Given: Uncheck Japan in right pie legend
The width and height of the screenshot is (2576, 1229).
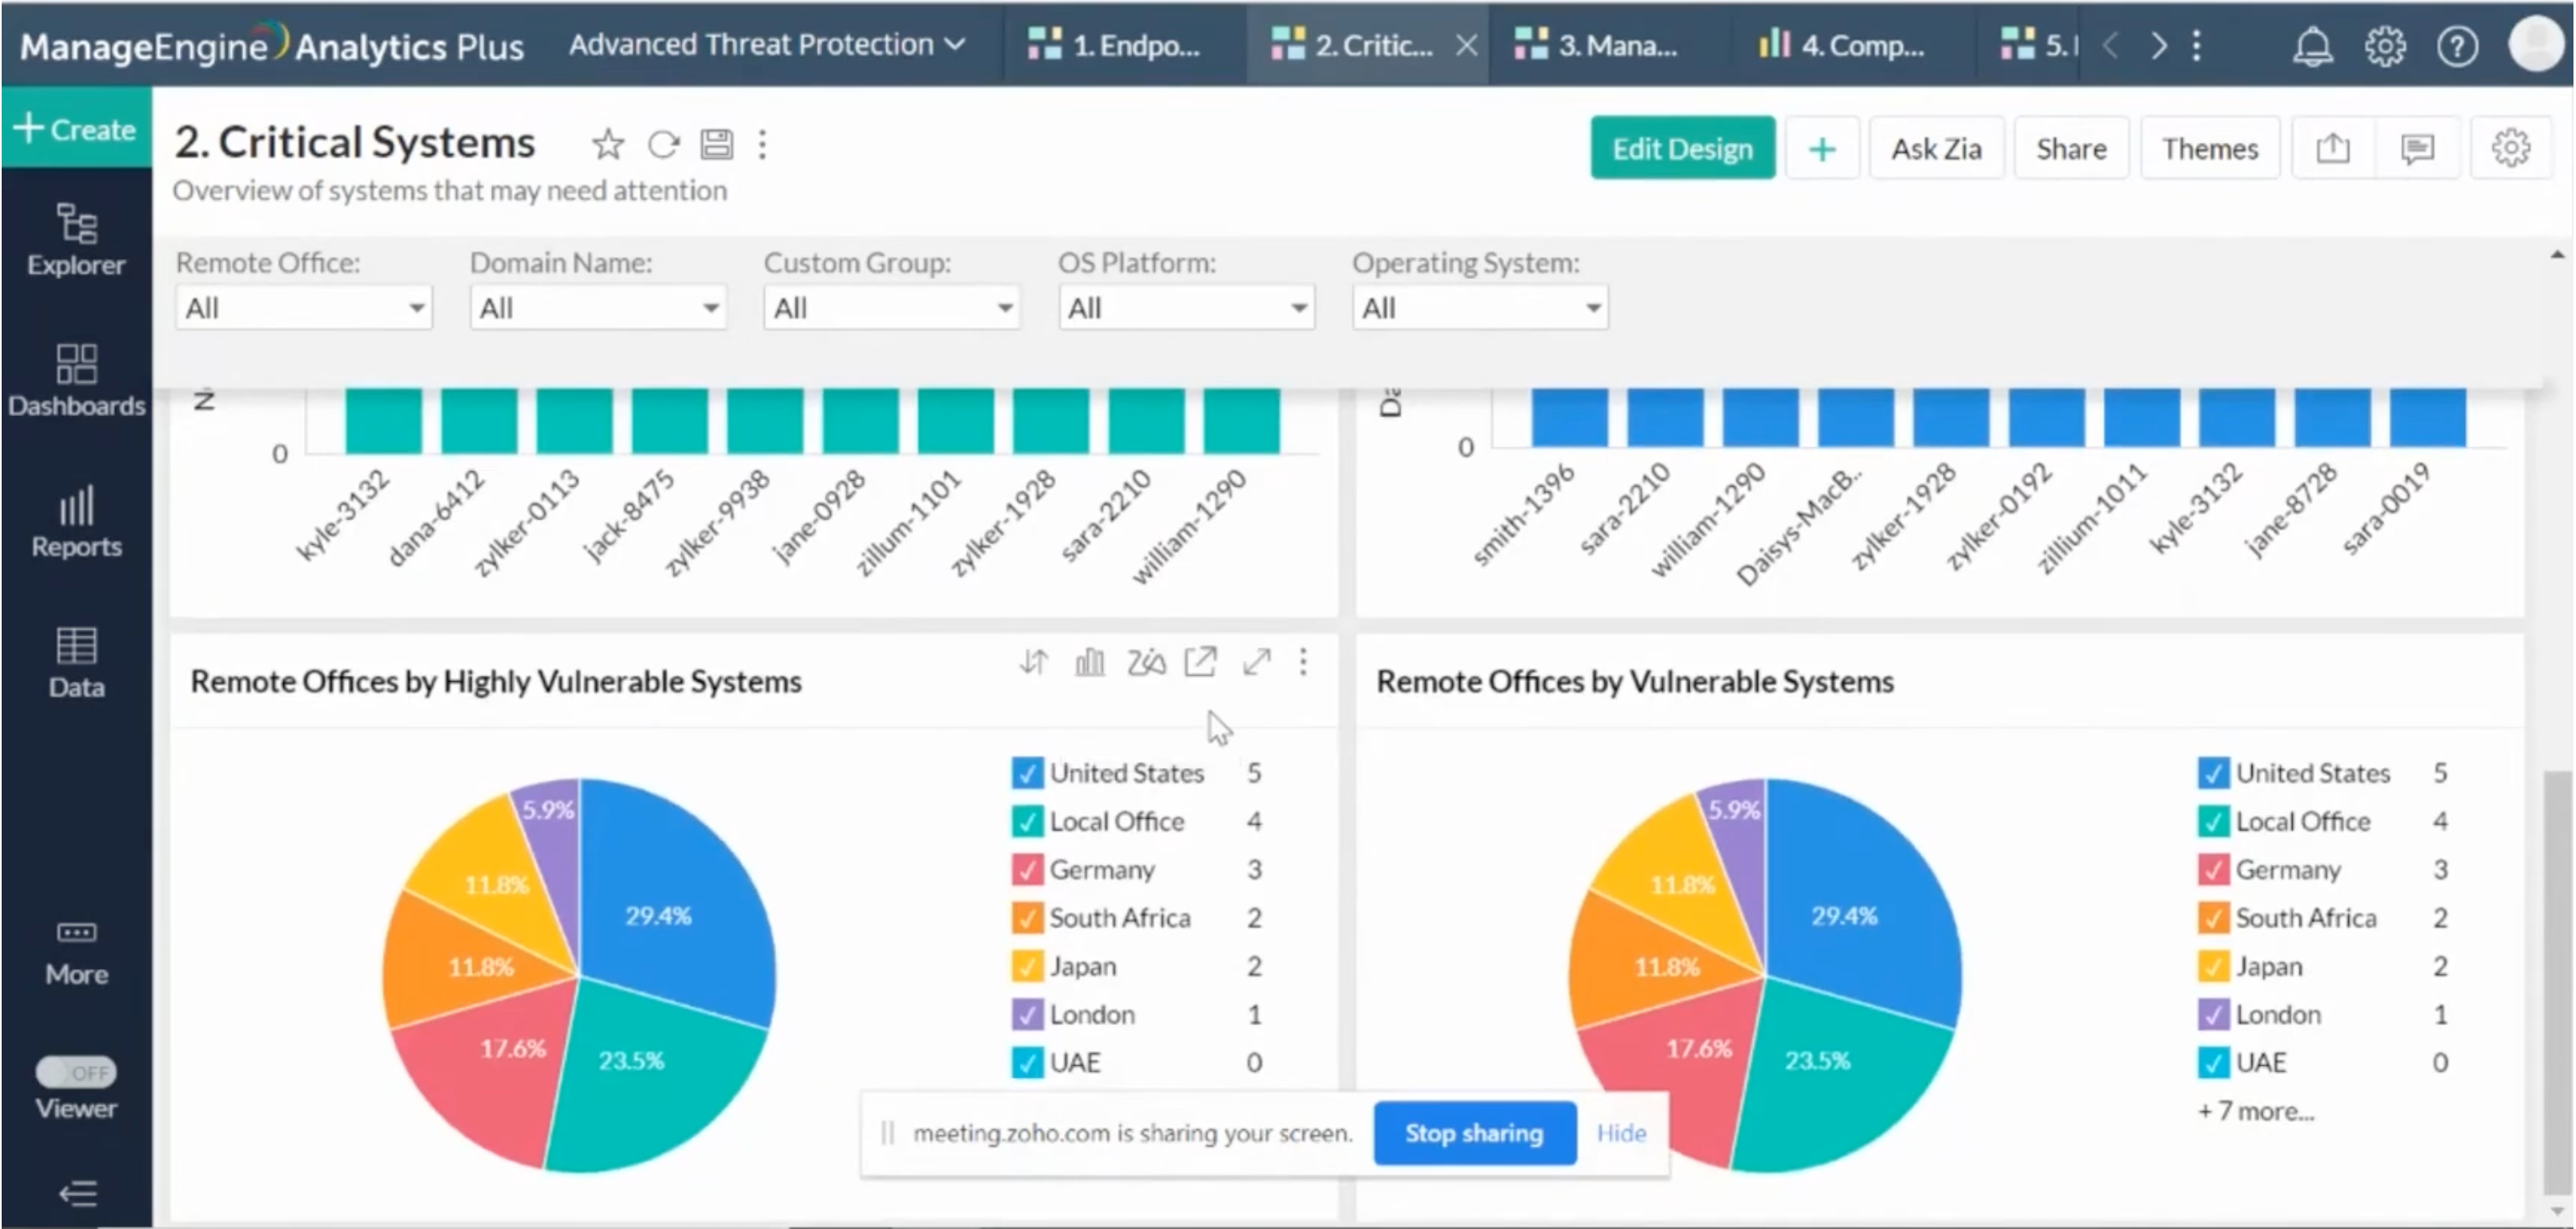Looking at the screenshot, I should 2213,966.
